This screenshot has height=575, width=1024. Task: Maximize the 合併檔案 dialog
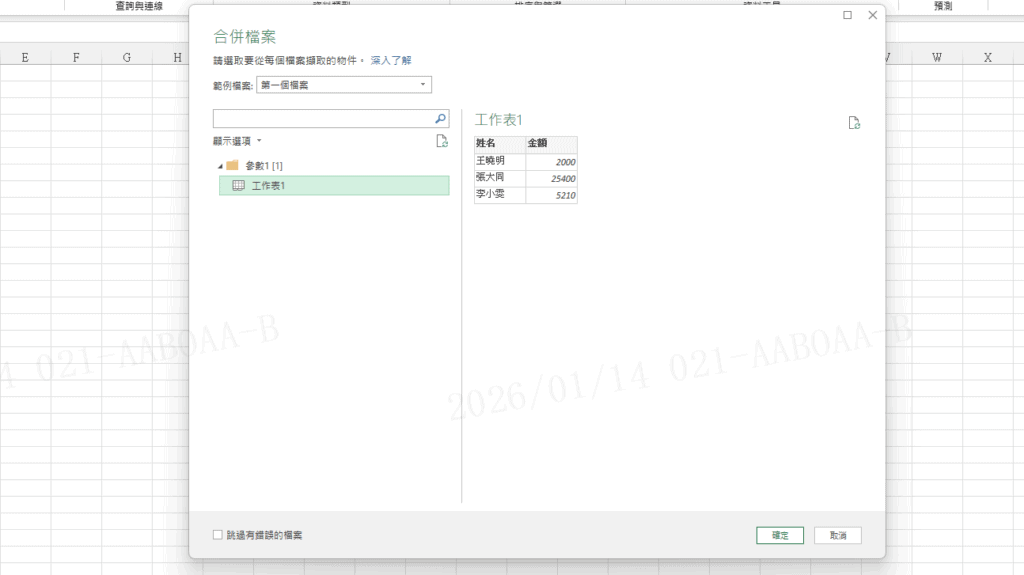click(x=848, y=15)
